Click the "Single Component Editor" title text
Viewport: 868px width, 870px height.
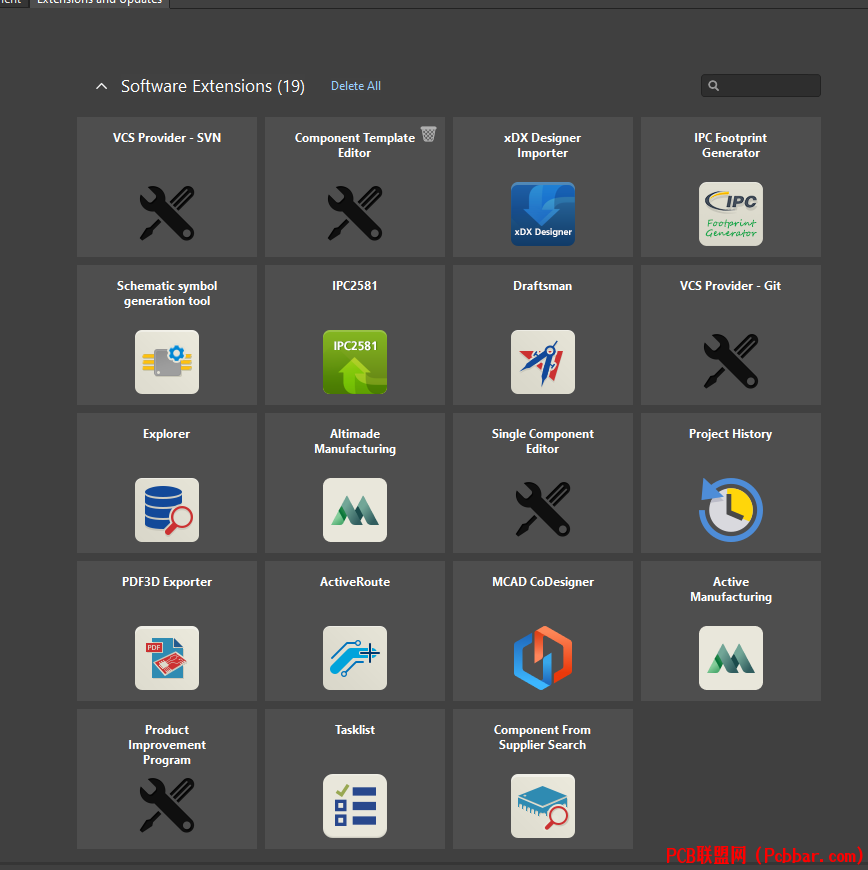pyautogui.click(x=543, y=442)
